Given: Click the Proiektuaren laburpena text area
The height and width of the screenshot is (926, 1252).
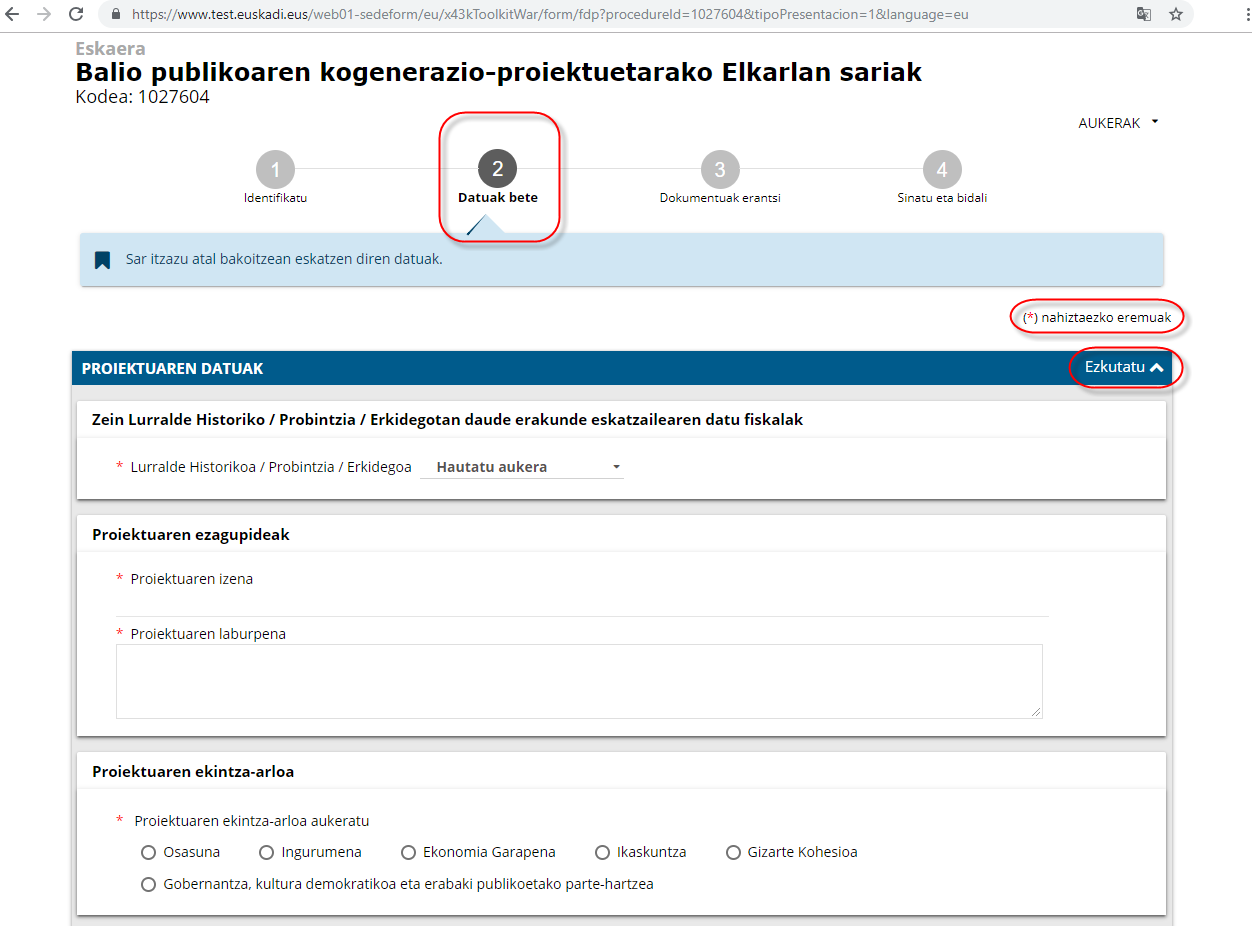Looking at the screenshot, I should 579,680.
